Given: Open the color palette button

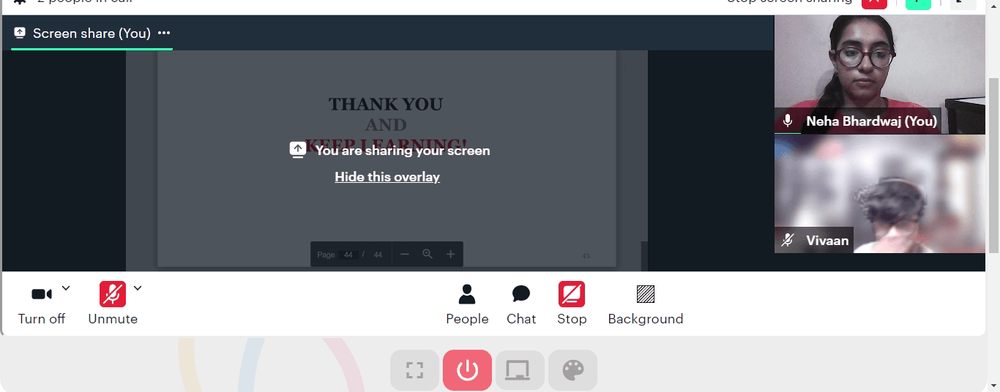Looking at the screenshot, I should tap(573, 370).
